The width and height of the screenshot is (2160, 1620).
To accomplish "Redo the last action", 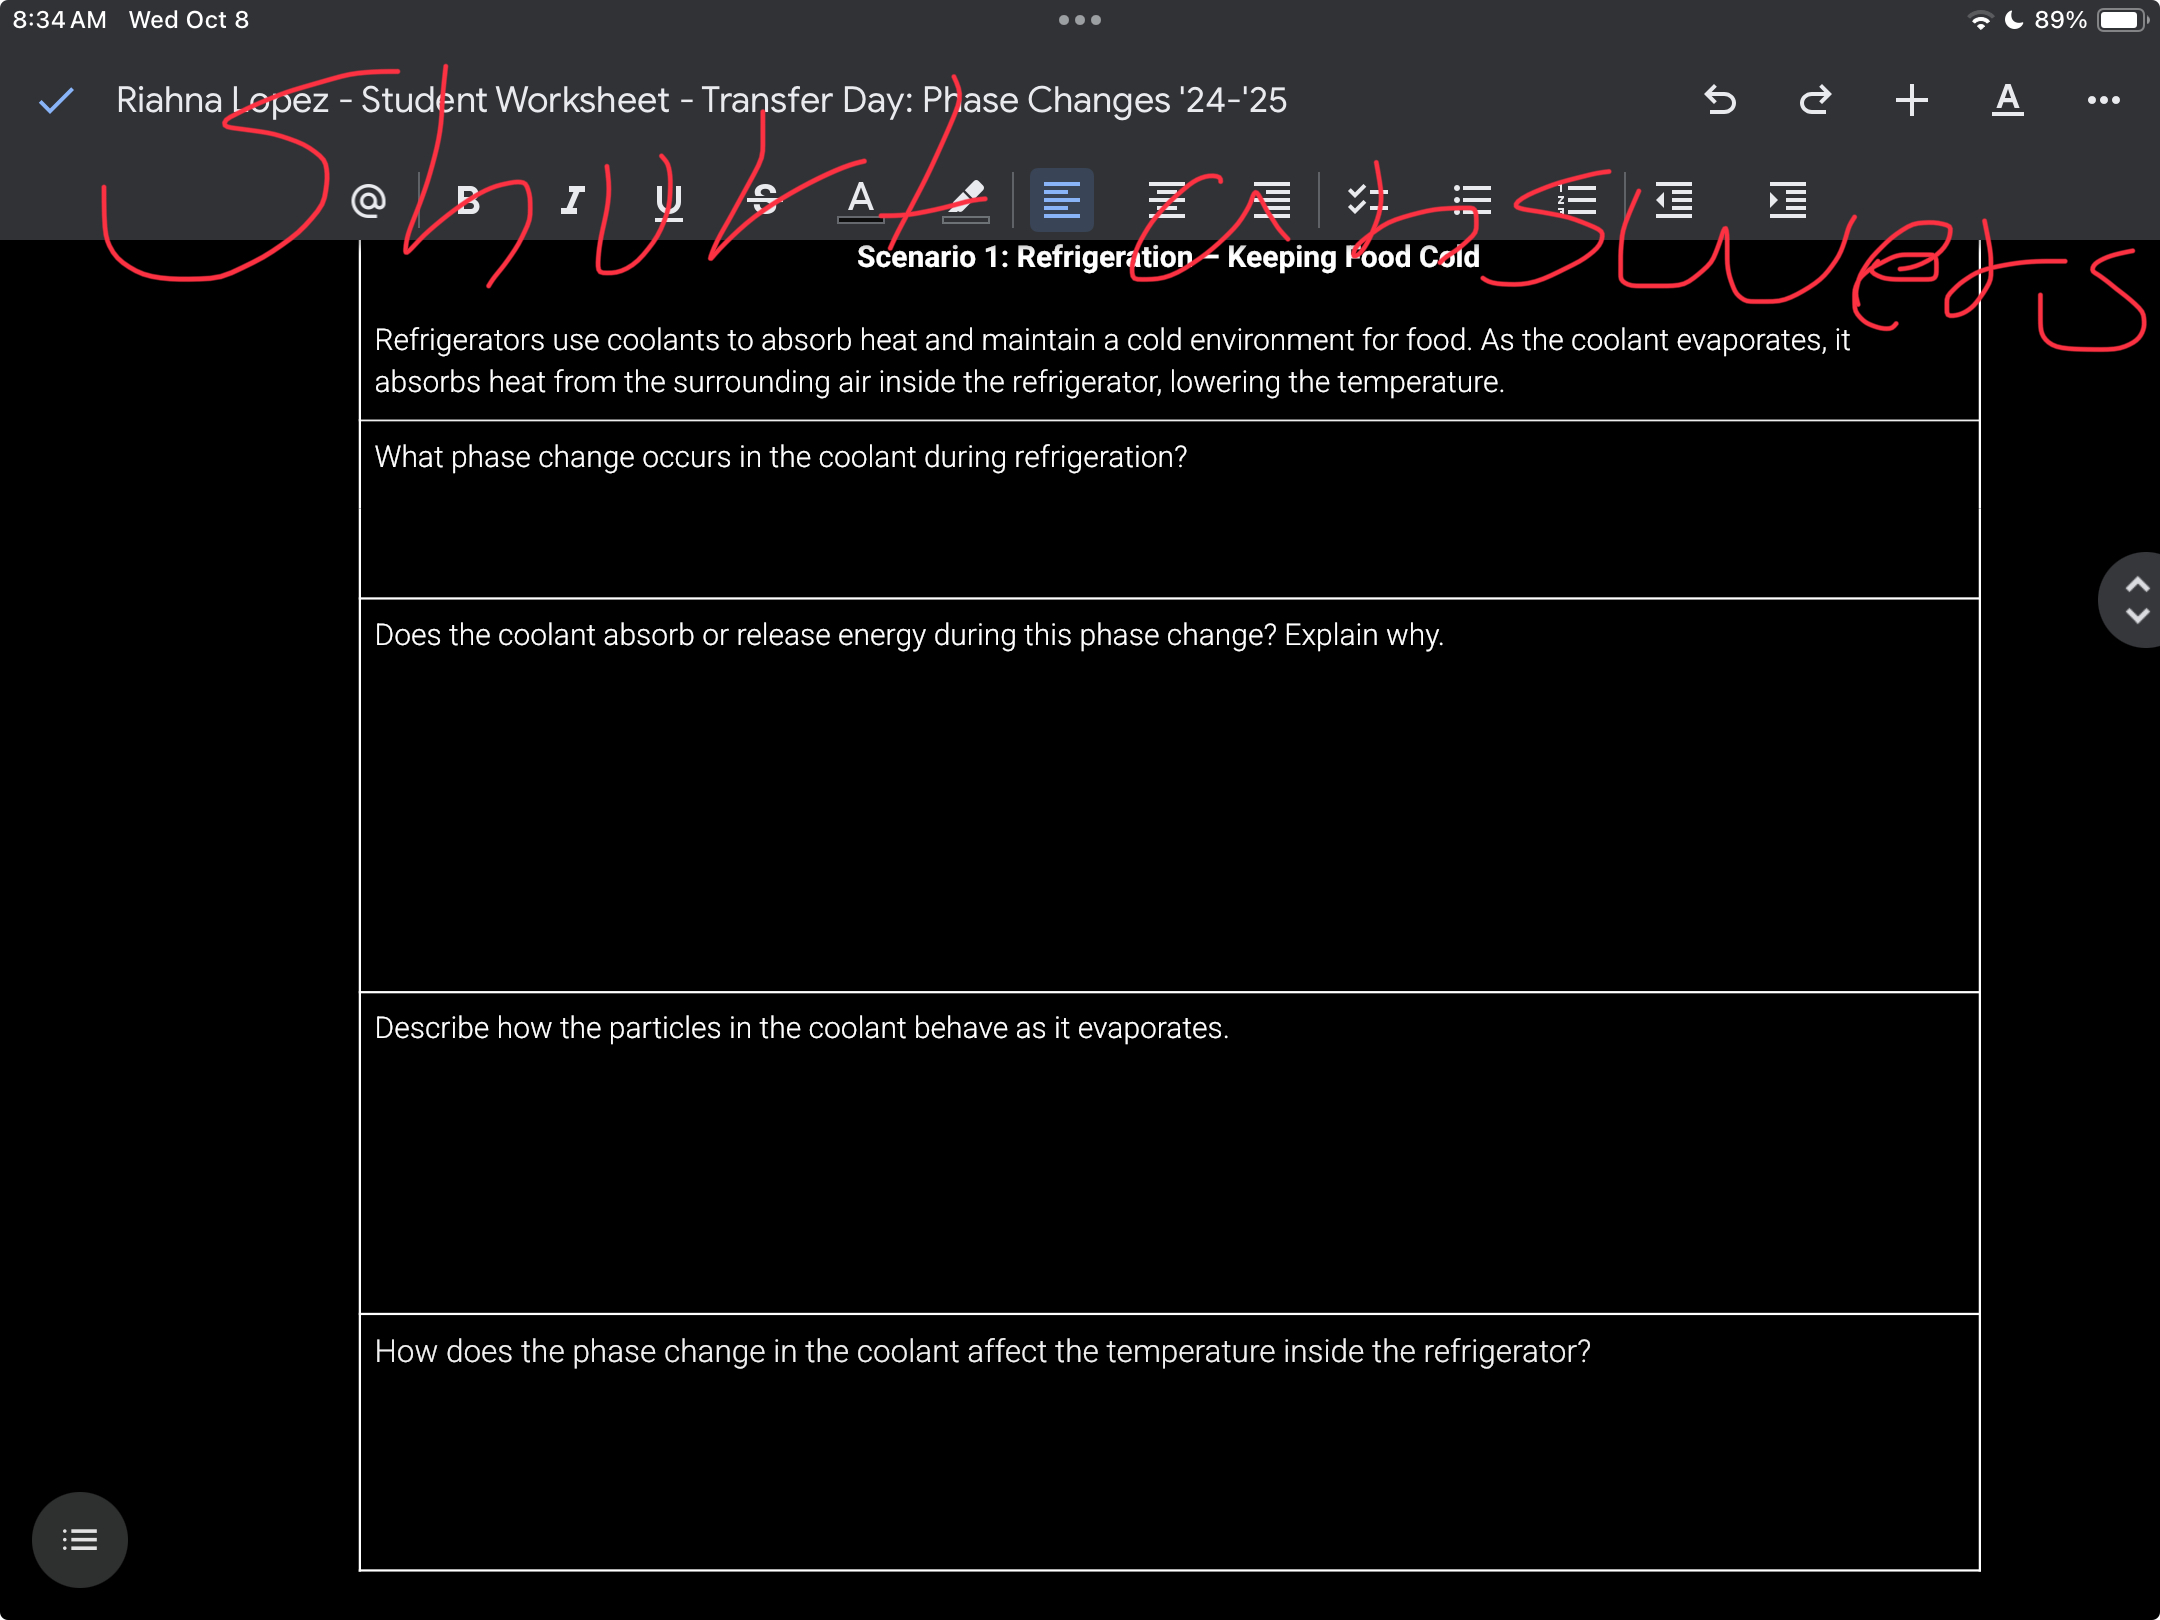I will 1815,100.
